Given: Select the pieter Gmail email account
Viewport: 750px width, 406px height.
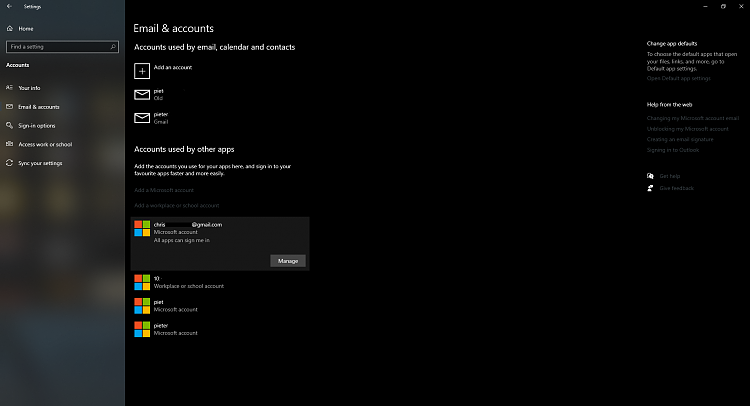Looking at the screenshot, I should [220, 118].
